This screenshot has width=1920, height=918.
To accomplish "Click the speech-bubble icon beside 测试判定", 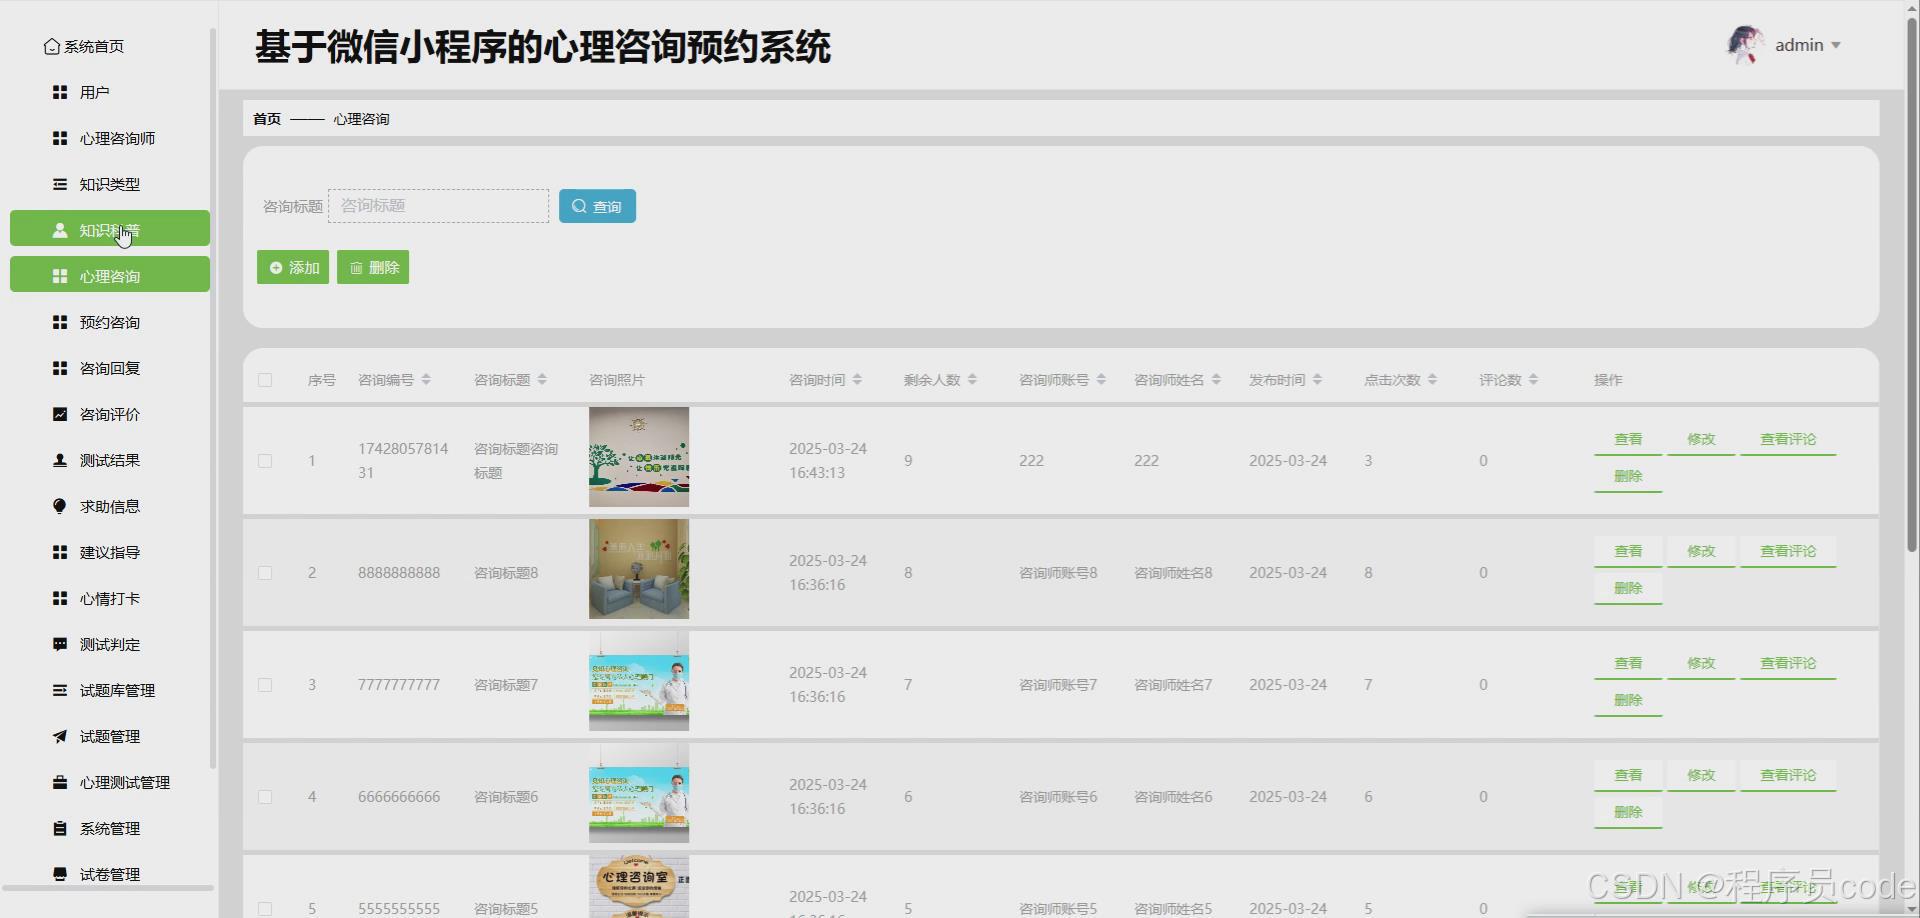I will [x=59, y=644].
